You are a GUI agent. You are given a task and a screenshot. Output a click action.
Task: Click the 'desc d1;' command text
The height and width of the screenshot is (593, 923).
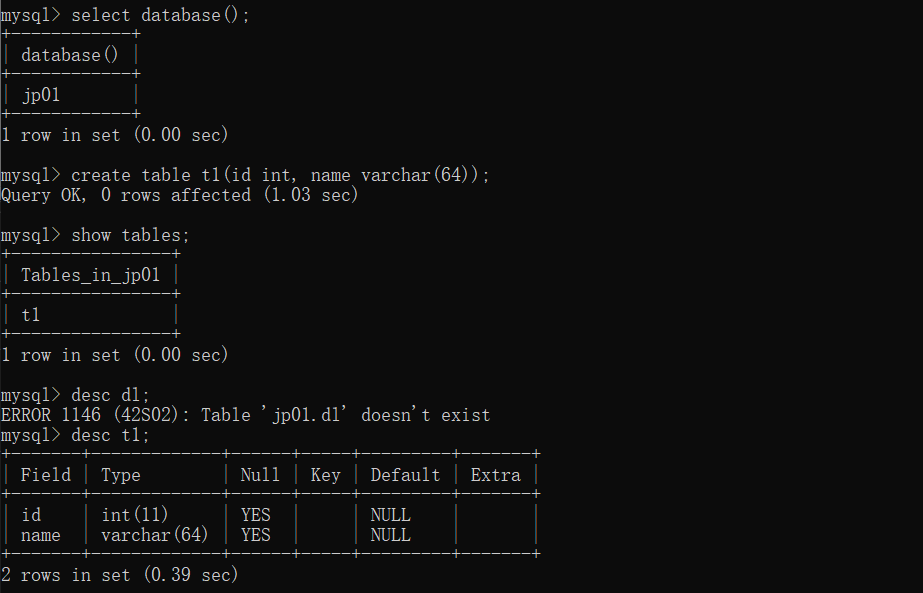pyautogui.click(x=110, y=395)
